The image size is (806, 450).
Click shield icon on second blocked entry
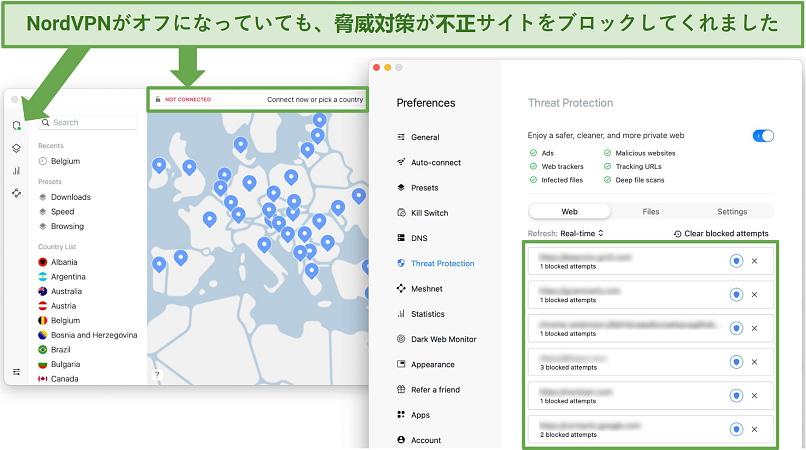coord(736,295)
